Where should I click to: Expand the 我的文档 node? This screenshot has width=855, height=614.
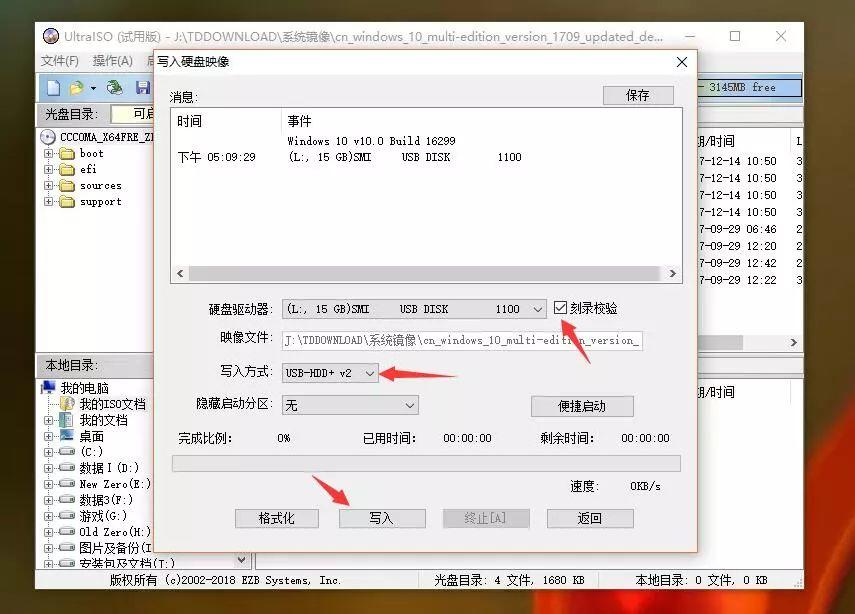tap(49, 420)
